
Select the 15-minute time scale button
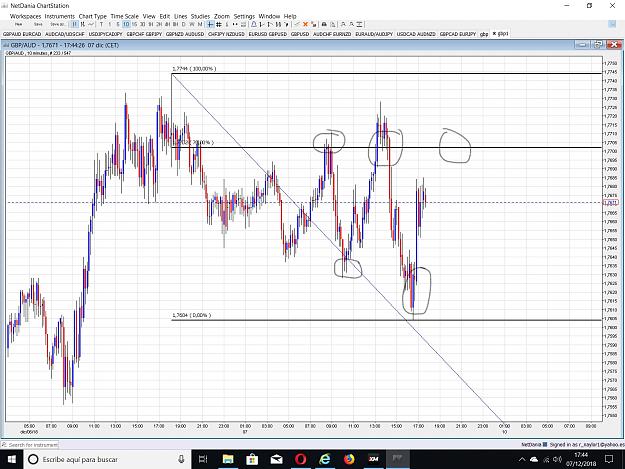(x=134, y=24)
